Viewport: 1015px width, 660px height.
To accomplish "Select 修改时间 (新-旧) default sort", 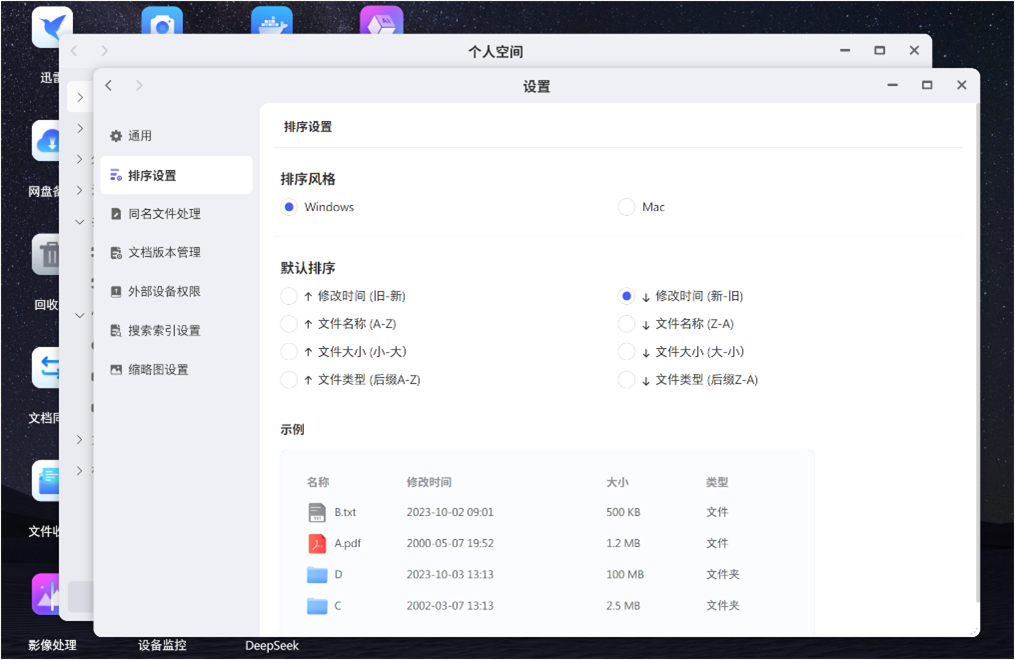I will point(627,296).
